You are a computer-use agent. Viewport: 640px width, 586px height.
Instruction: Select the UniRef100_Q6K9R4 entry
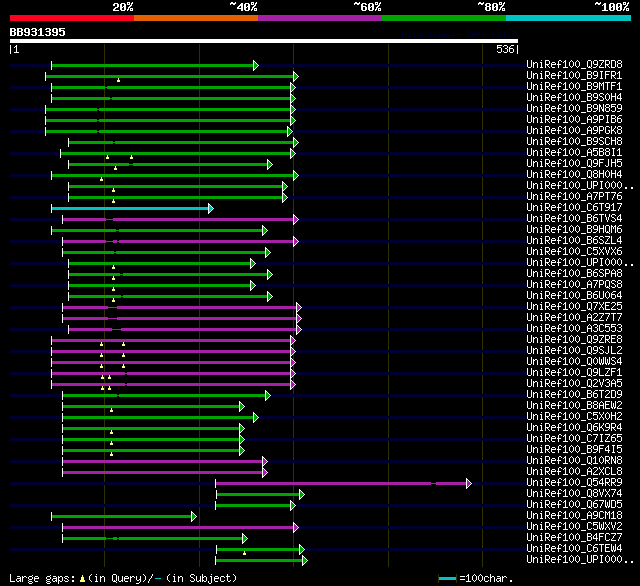pos(574,428)
